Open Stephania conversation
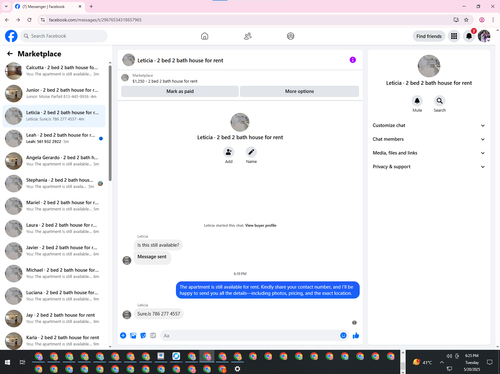This screenshot has width=500, height=374. point(54,183)
